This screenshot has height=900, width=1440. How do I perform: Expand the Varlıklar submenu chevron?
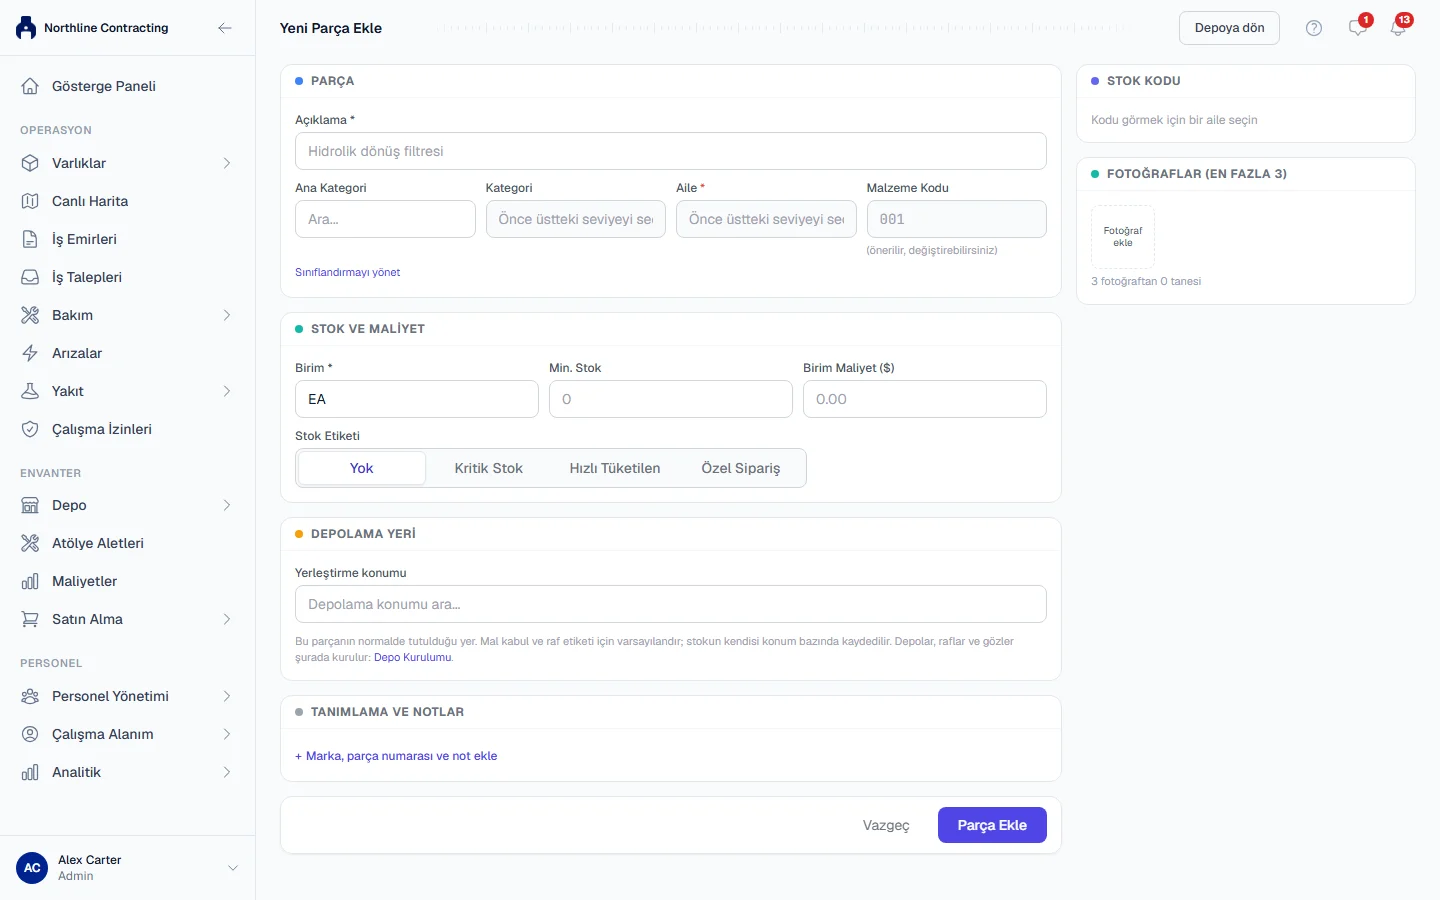click(227, 163)
